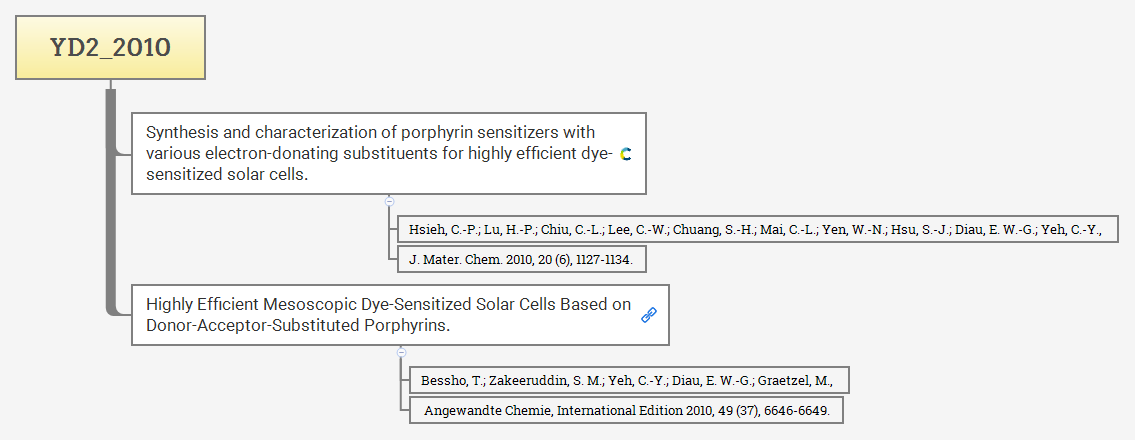Viewport: 1135px width, 440px height.
Task: Select the Highly Efficient Mesoscopic Dye-Sensitized topic
Action: 388,314
